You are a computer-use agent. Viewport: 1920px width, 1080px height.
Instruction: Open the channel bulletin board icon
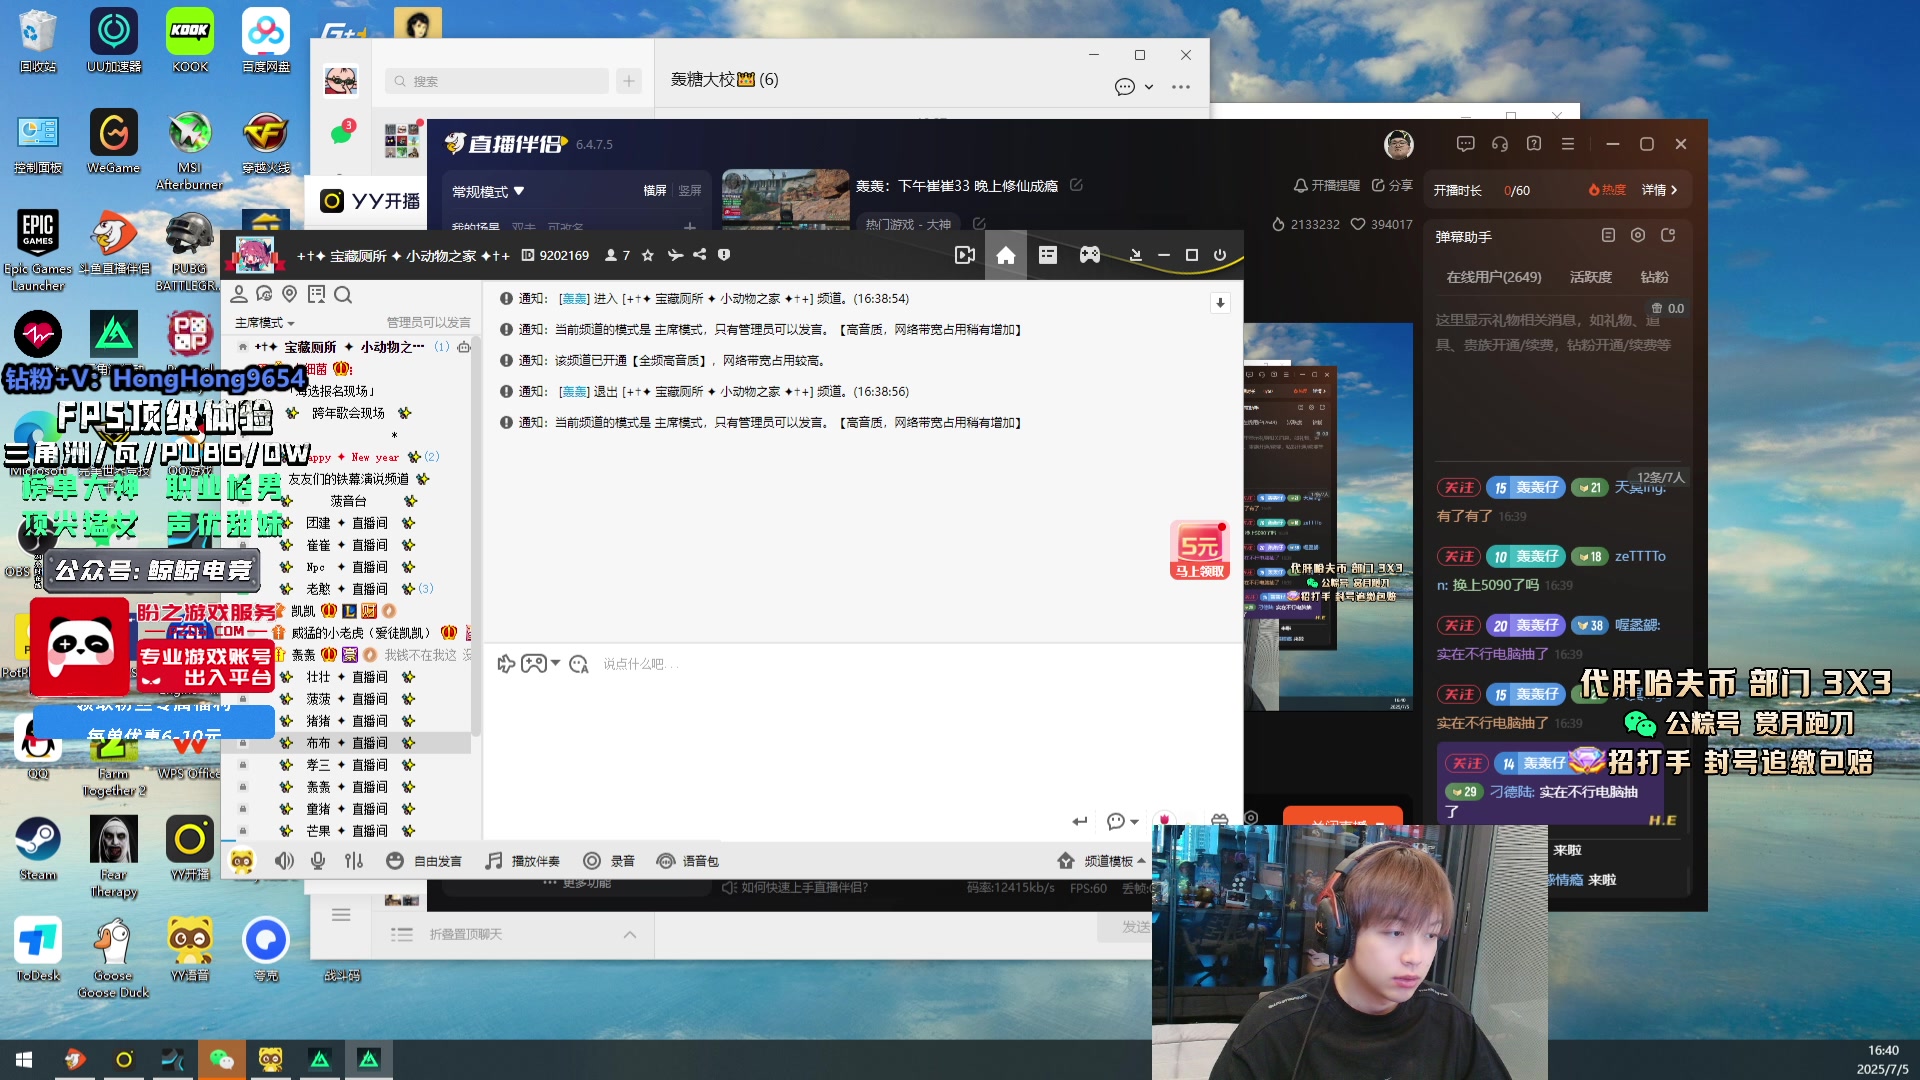click(x=317, y=294)
